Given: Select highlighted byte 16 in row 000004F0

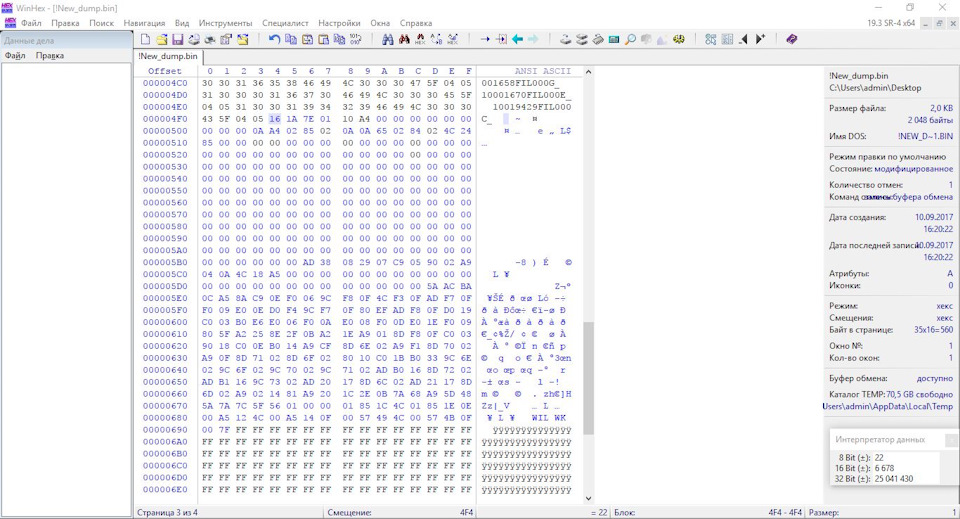Looking at the screenshot, I should click(x=275, y=119).
